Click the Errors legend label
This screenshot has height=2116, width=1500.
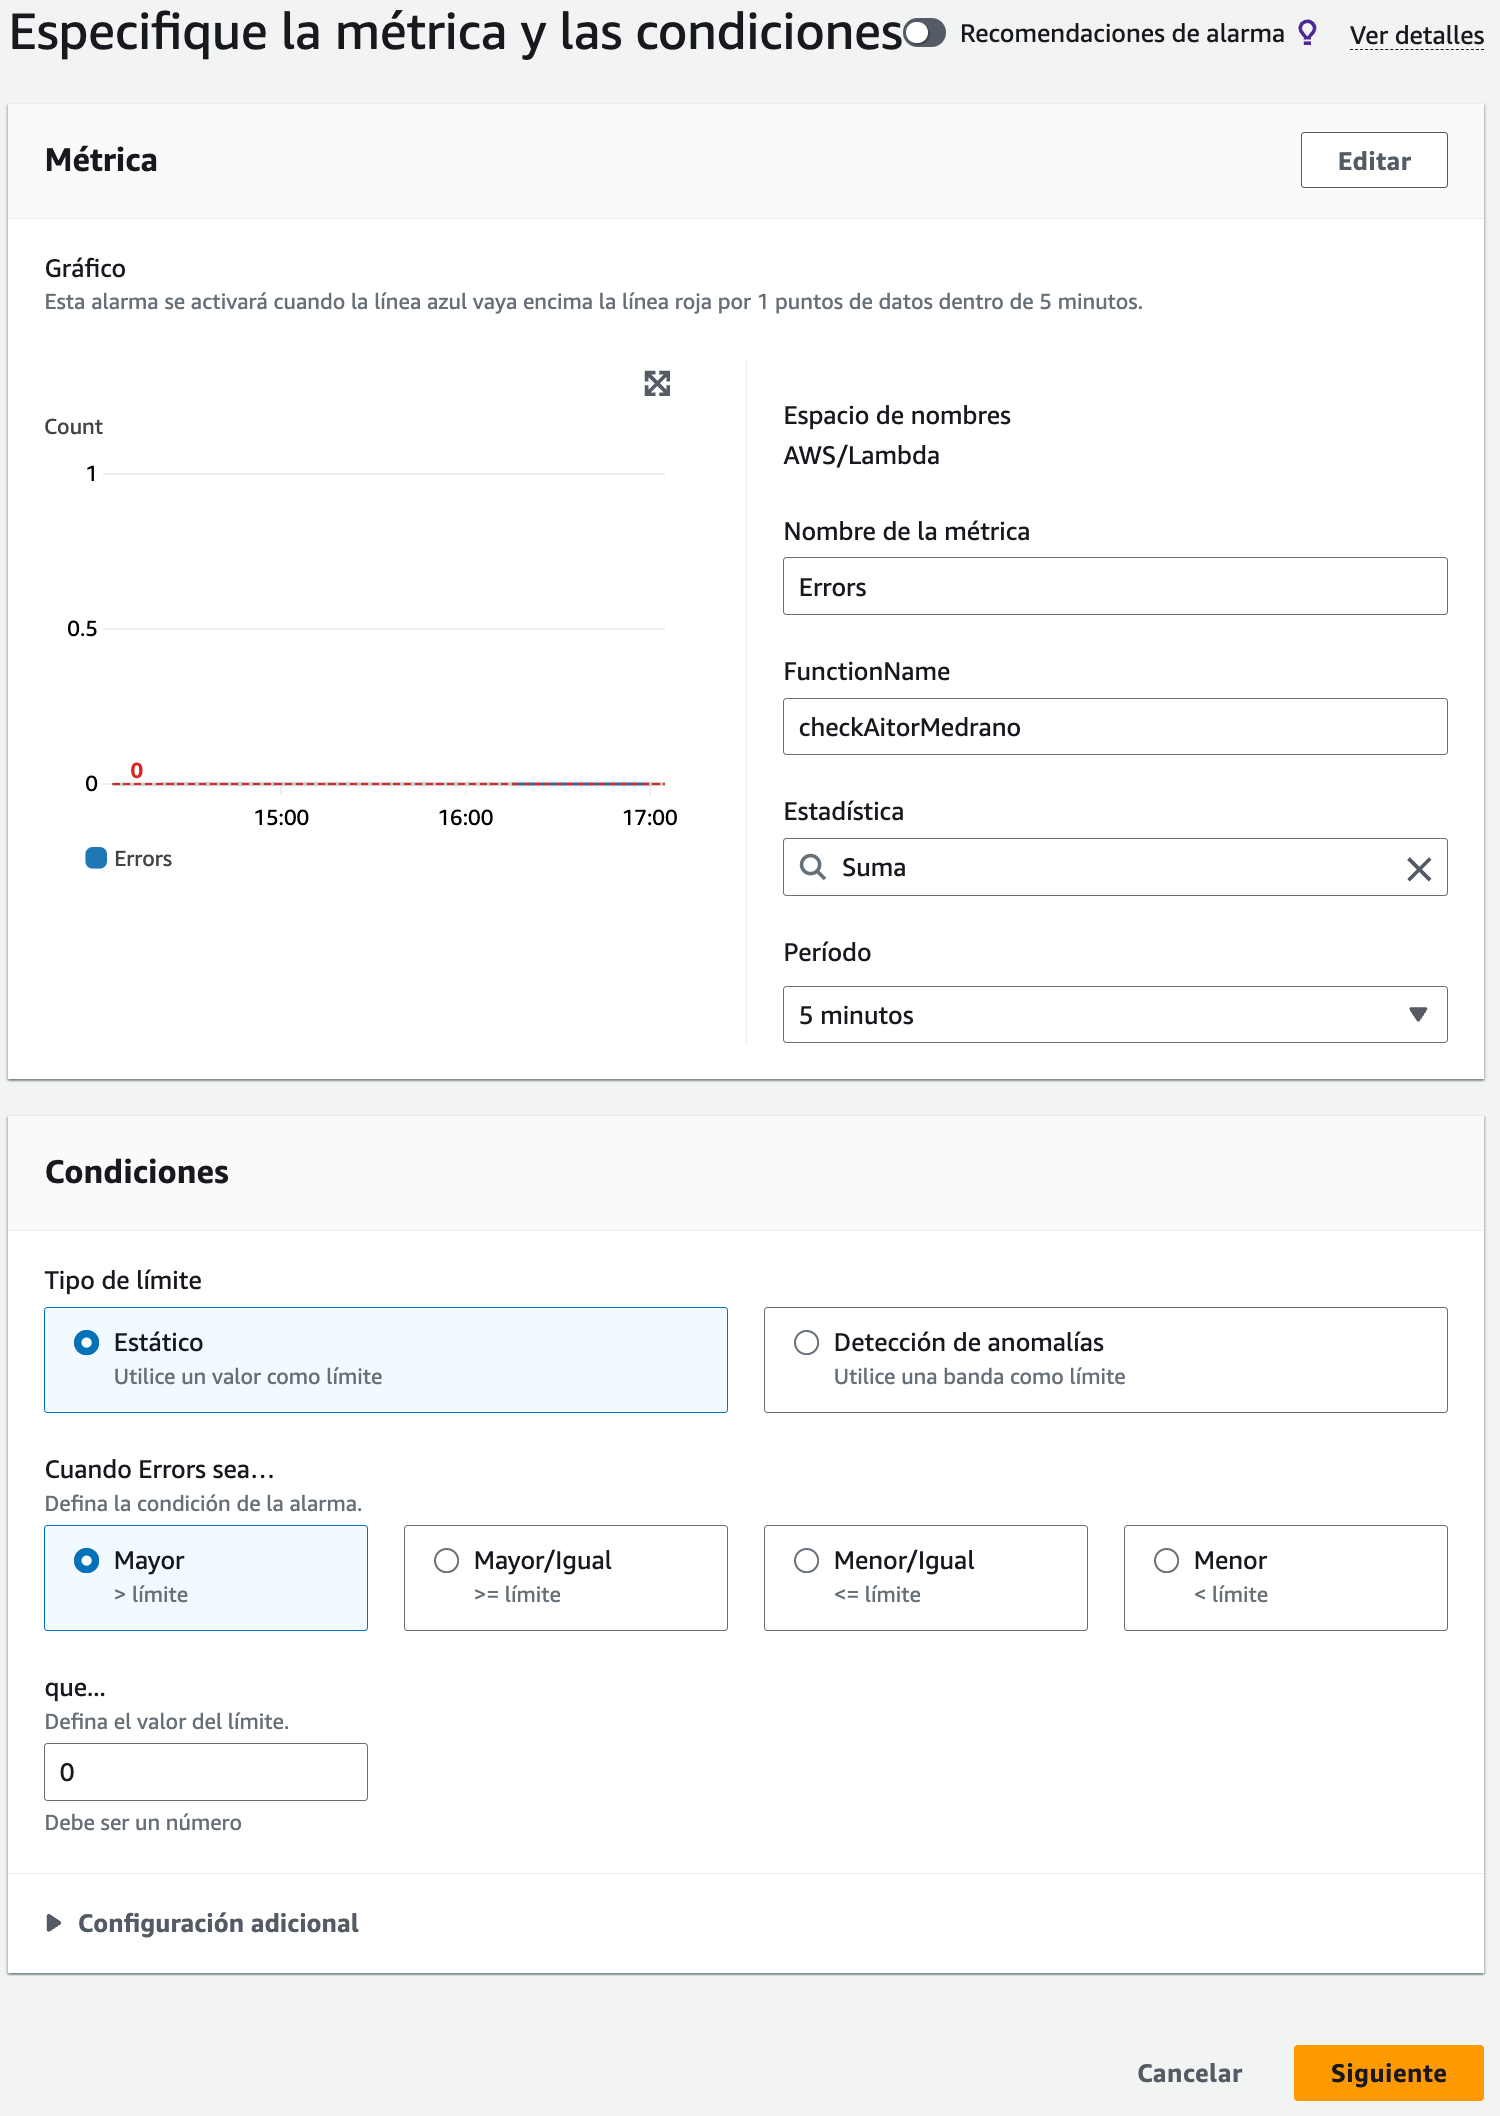pyautogui.click(x=143, y=859)
